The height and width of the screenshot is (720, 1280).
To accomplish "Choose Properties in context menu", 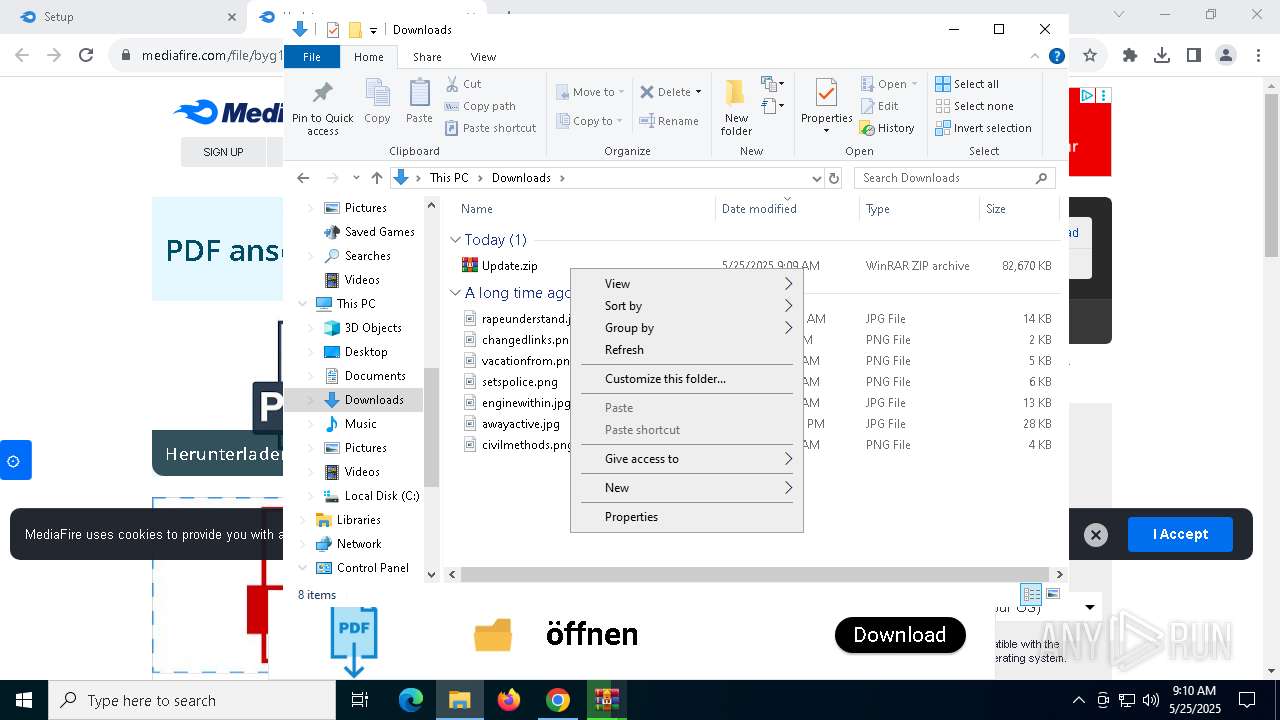I will click(x=687, y=517).
